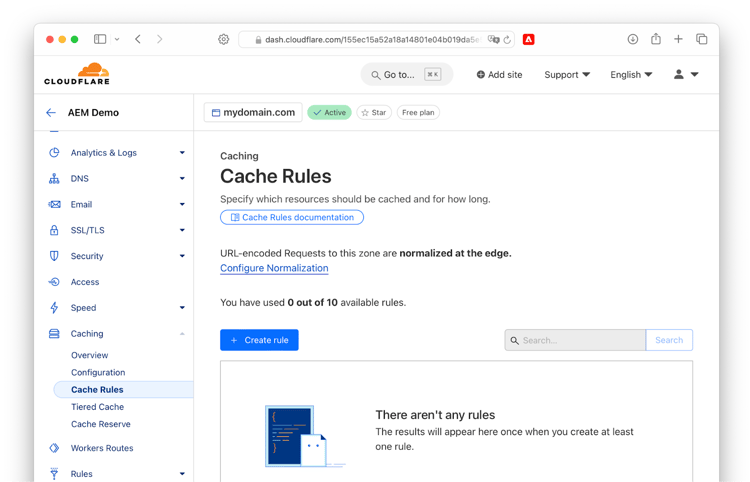This screenshot has height=482, width=750.
Task: Click the back arrow beside AEM Demo
Action: point(51,112)
